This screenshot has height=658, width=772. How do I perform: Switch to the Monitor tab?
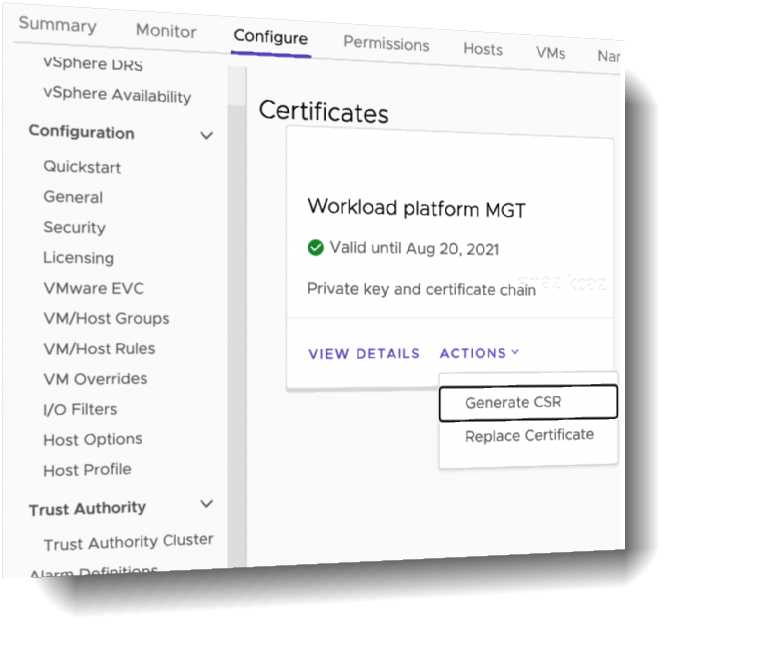(166, 31)
